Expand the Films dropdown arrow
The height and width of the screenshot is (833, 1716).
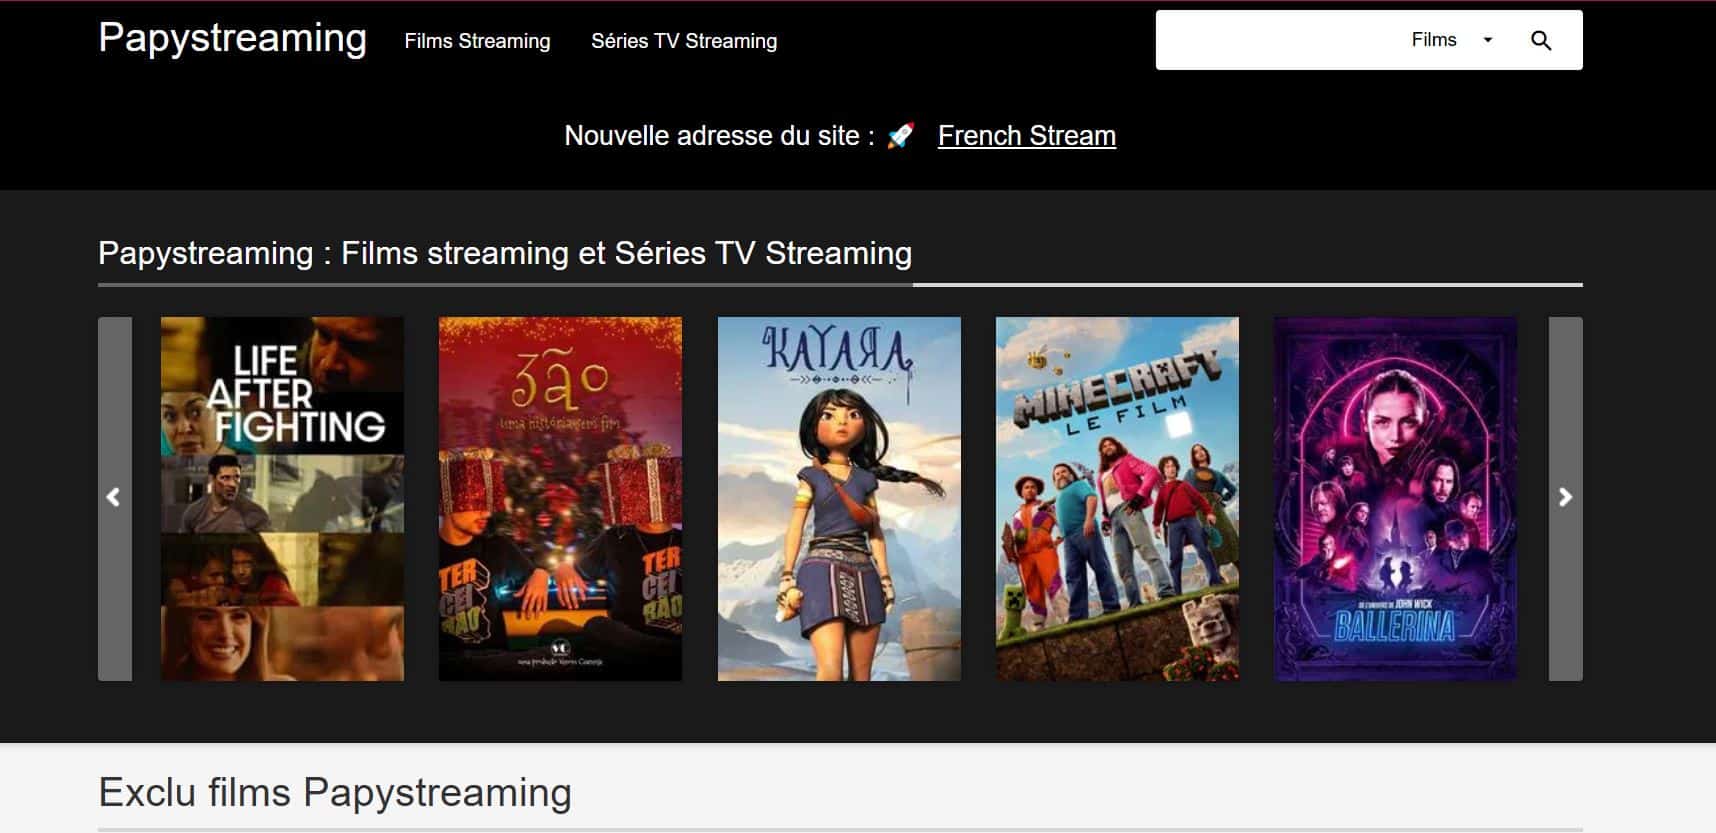point(1487,40)
